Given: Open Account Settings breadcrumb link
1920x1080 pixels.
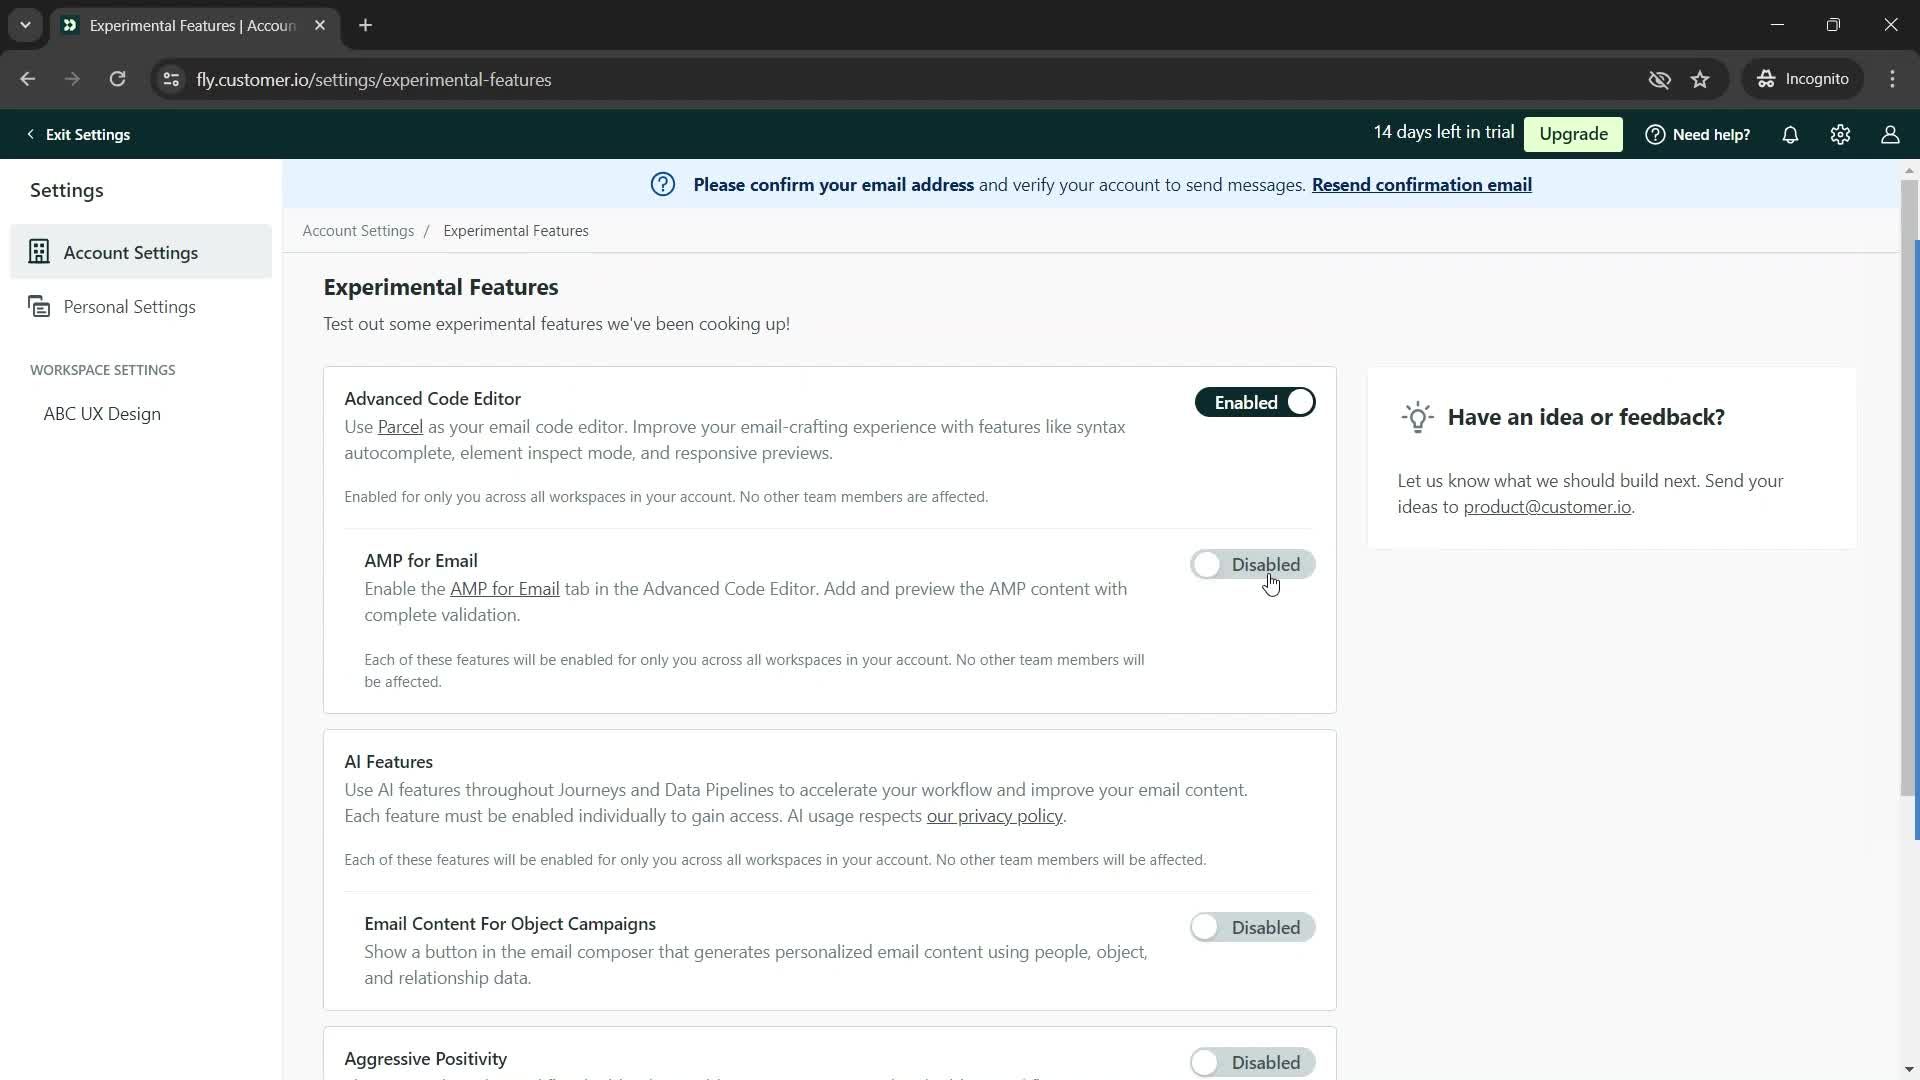Looking at the screenshot, I should click(359, 231).
